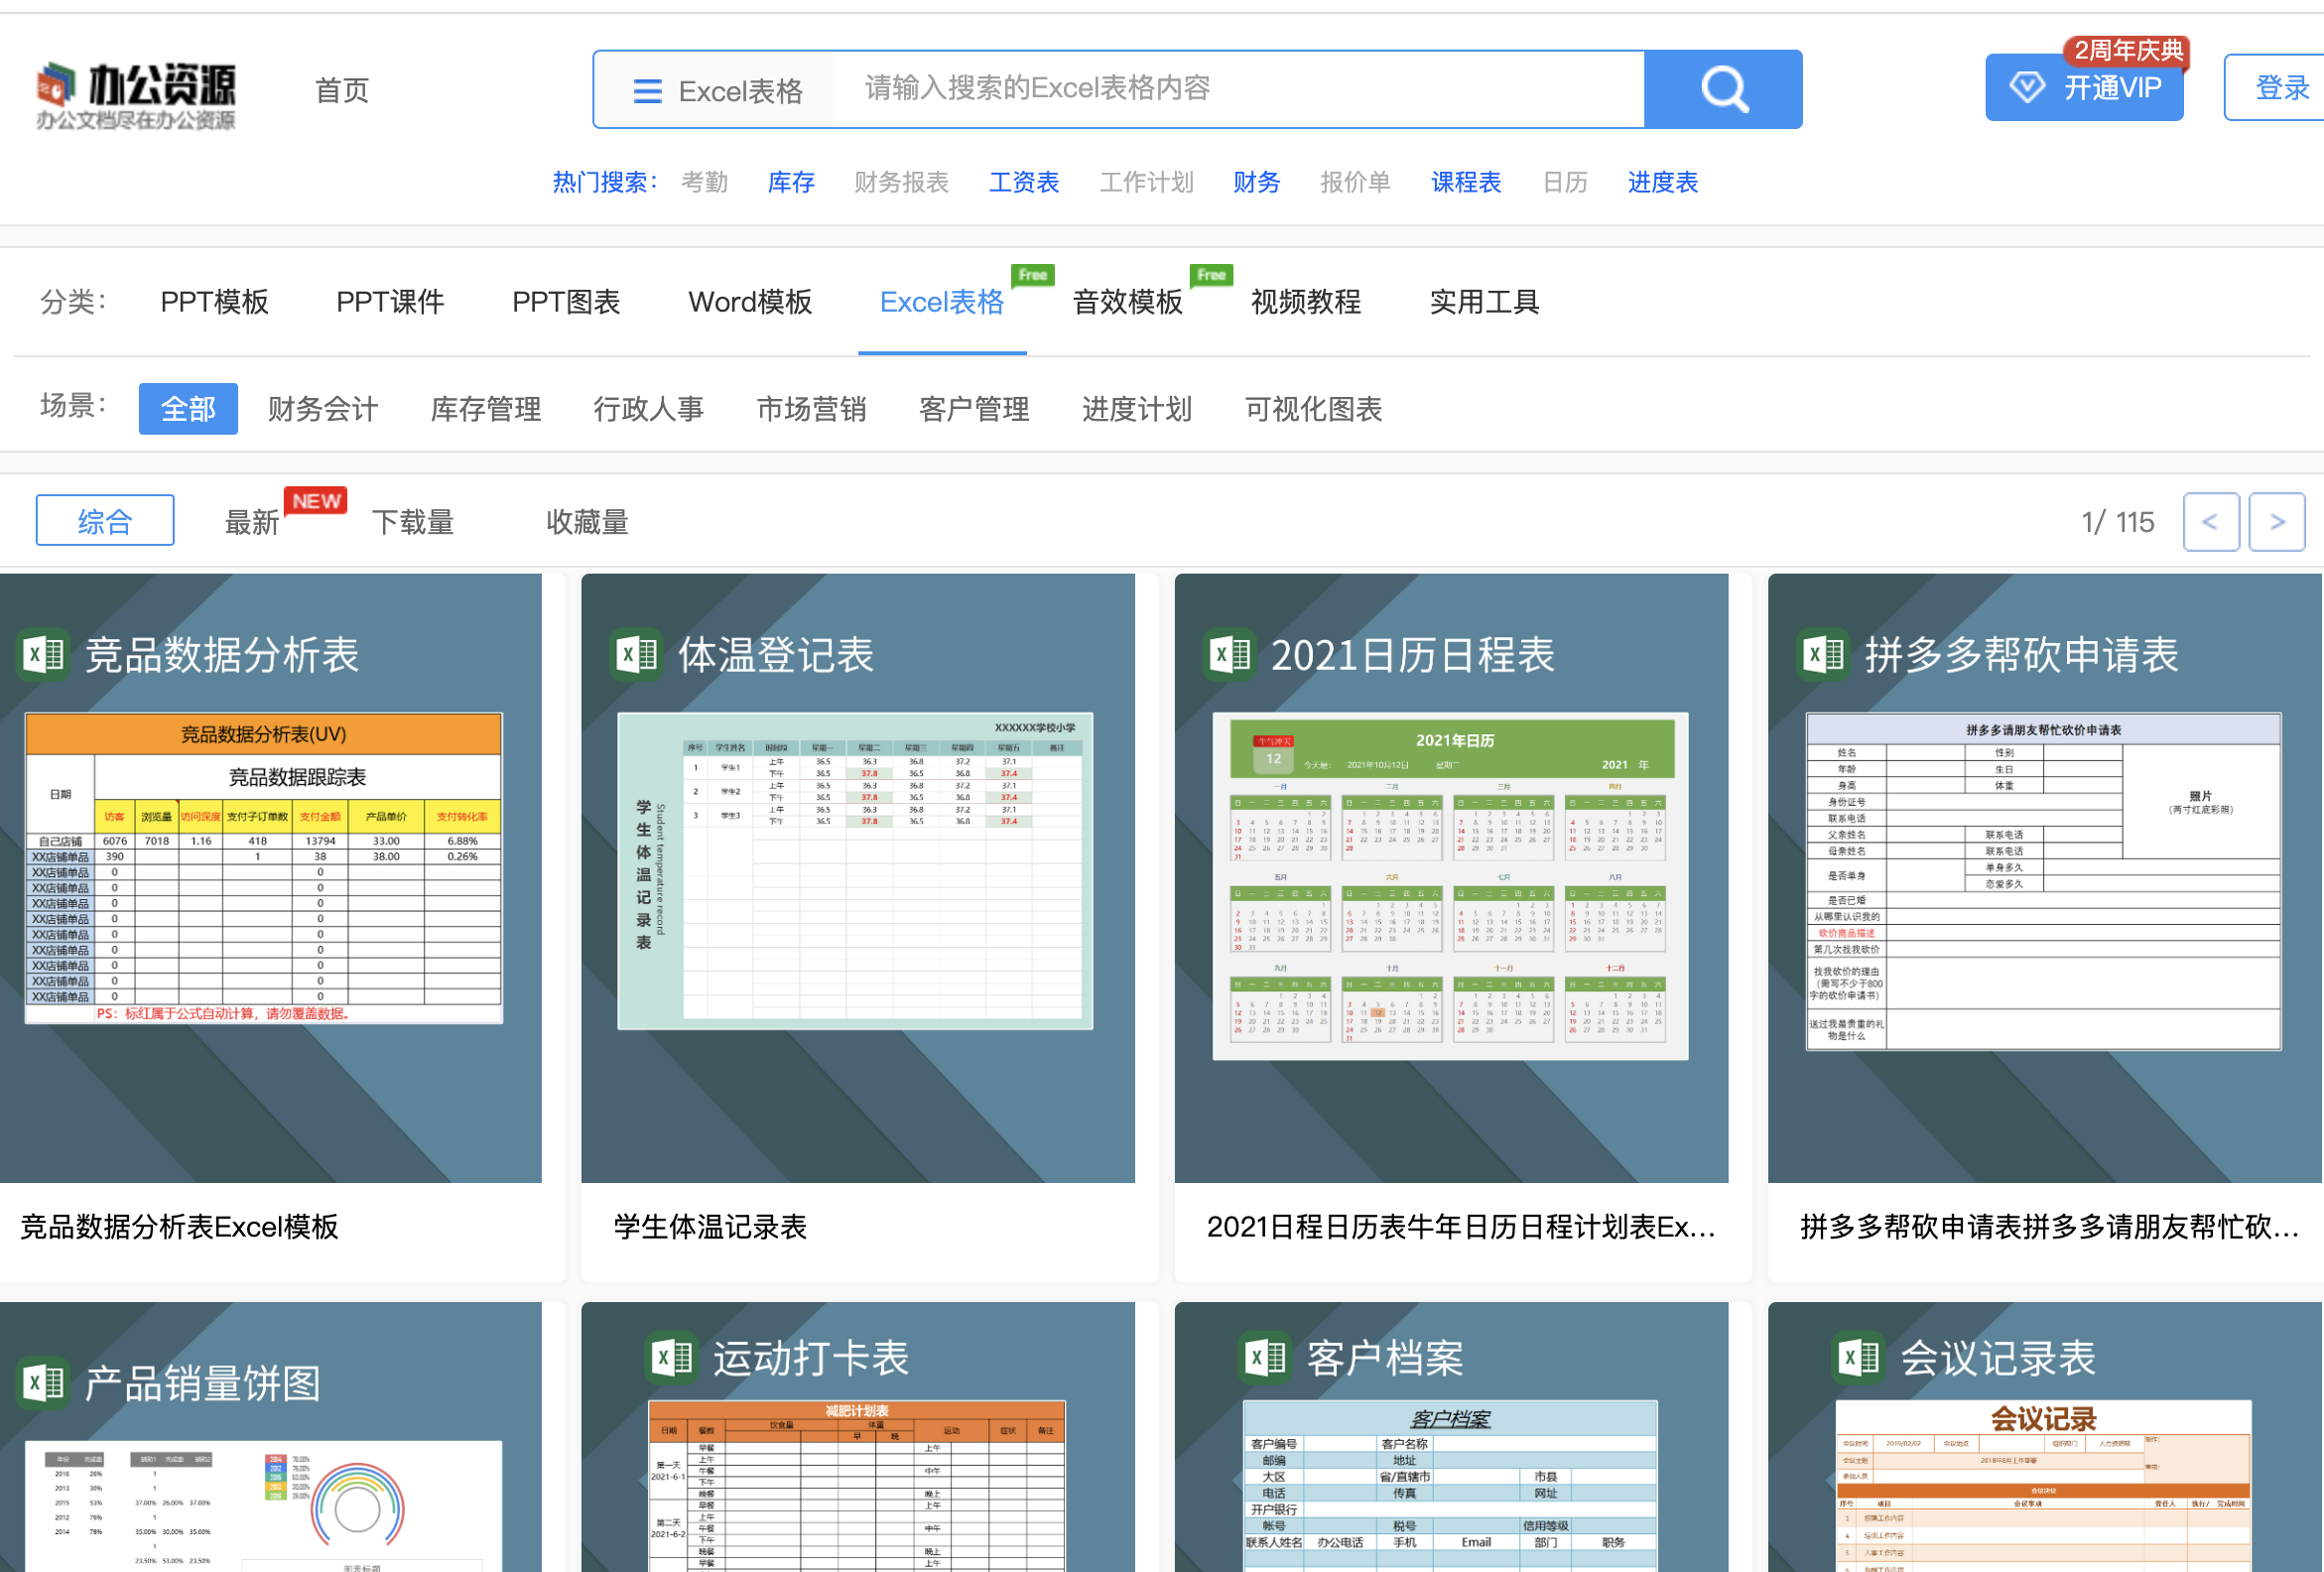Switch to Word模板 category
The width and height of the screenshot is (2324, 1572).
[750, 302]
